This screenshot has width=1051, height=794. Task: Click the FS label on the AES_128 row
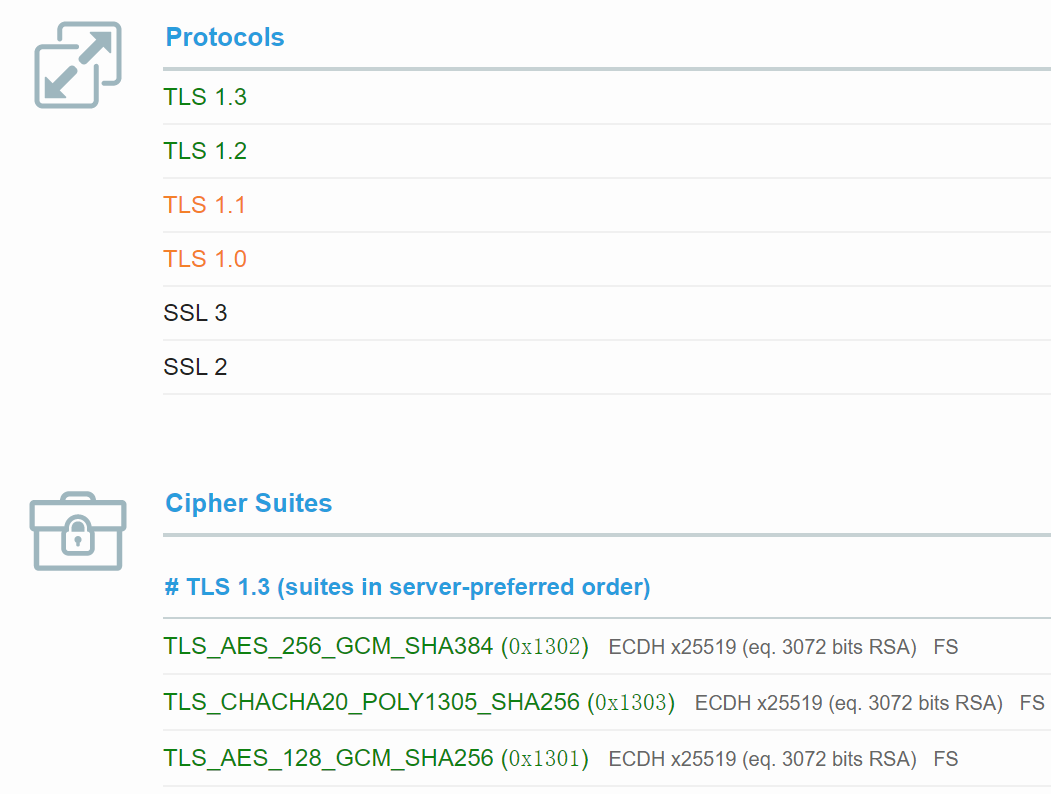[x=946, y=759]
